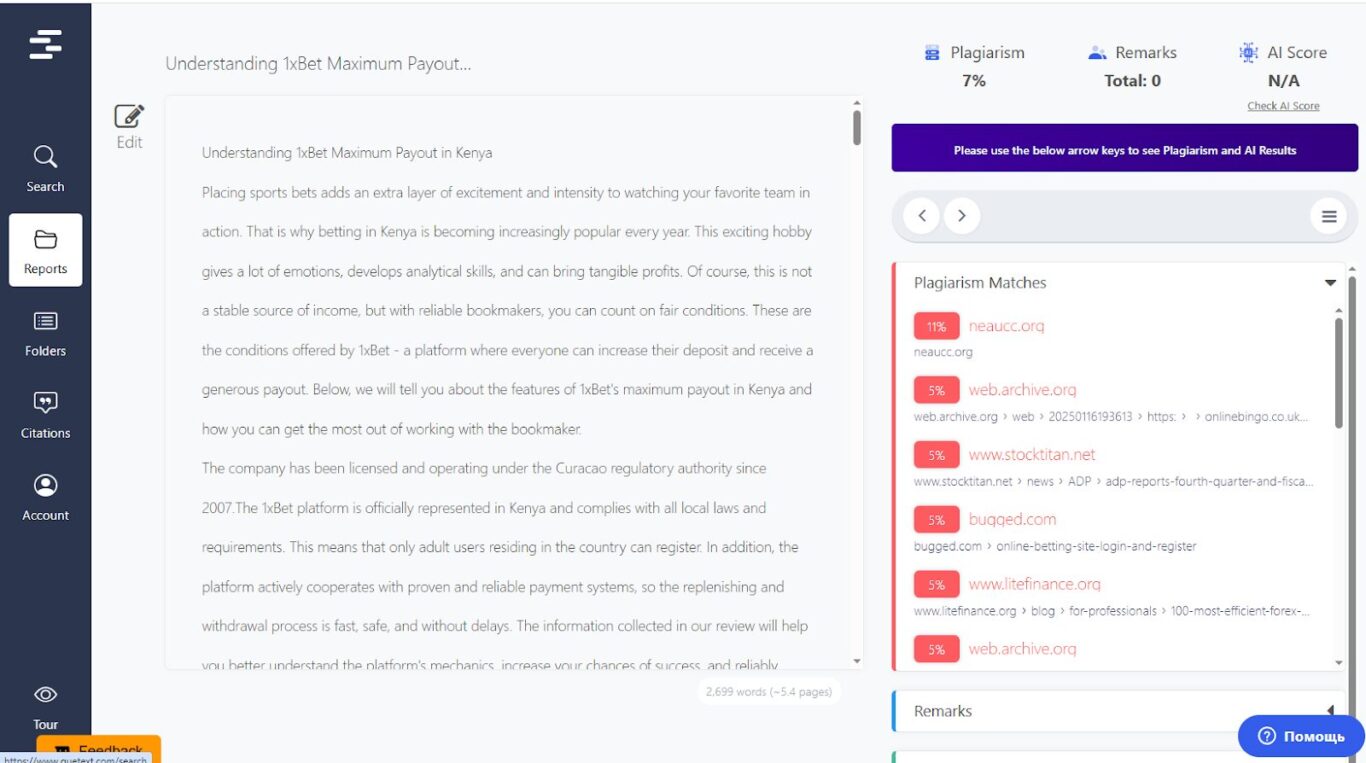Select the Reports tab in sidebar
Viewport: 1366px width, 763px height.
(45, 250)
